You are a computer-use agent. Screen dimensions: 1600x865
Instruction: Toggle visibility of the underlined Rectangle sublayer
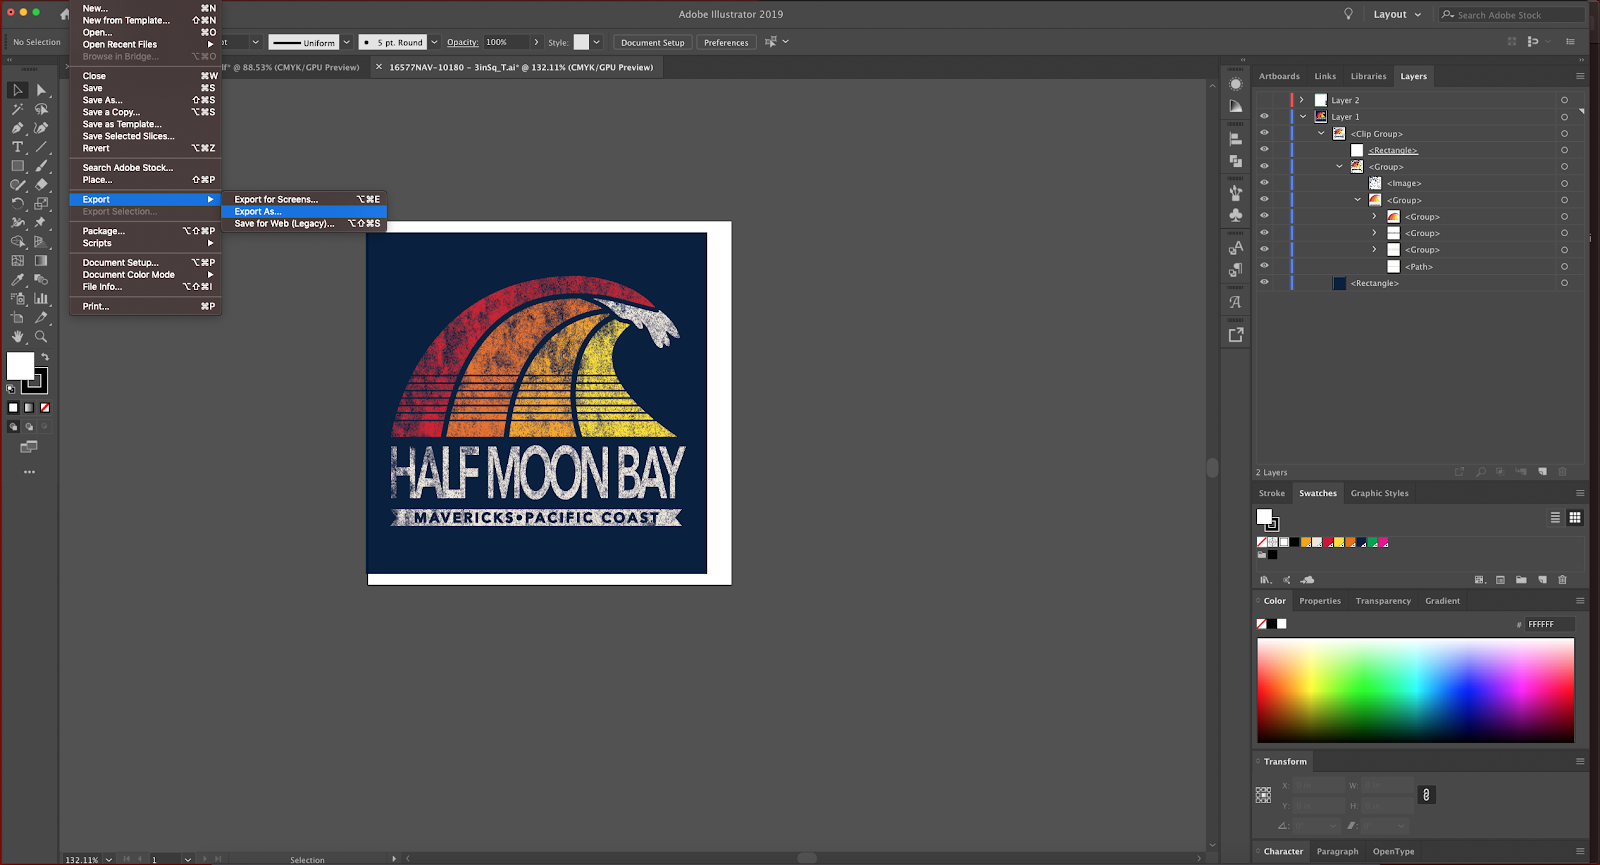click(1264, 150)
